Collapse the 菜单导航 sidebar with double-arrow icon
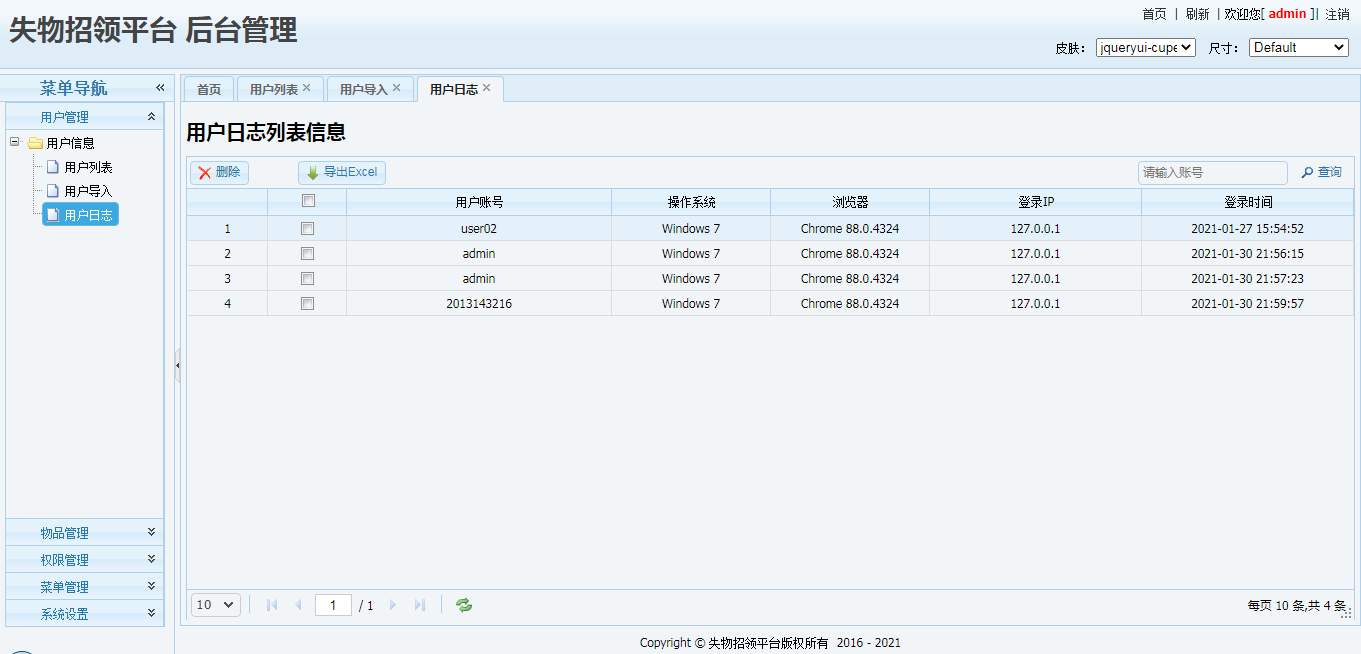1361x654 pixels. [x=160, y=88]
